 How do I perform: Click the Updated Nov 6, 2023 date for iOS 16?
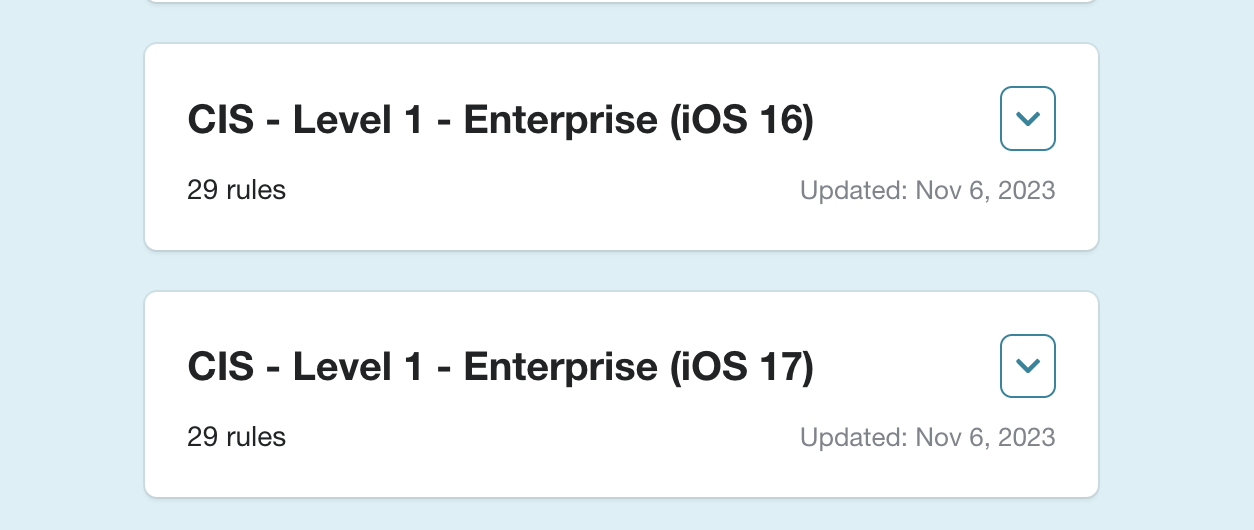tap(927, 190)
